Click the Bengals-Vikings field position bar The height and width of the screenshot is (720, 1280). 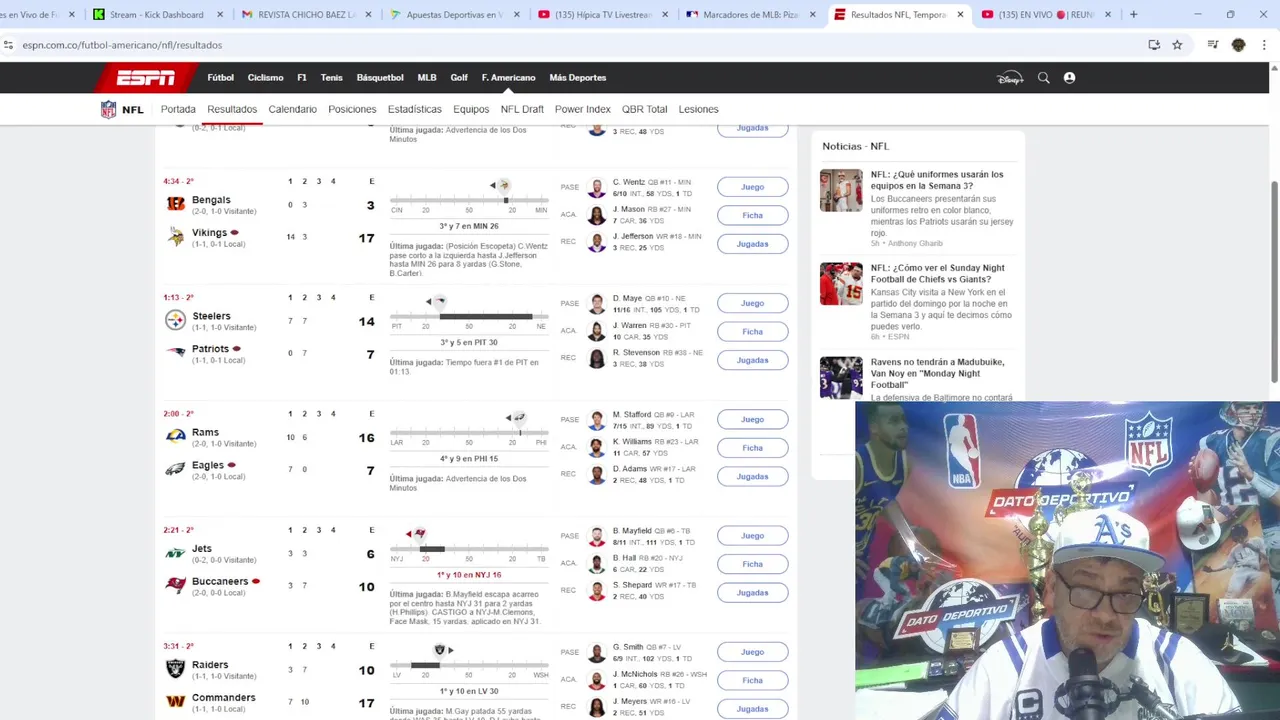tap(469, 200)
